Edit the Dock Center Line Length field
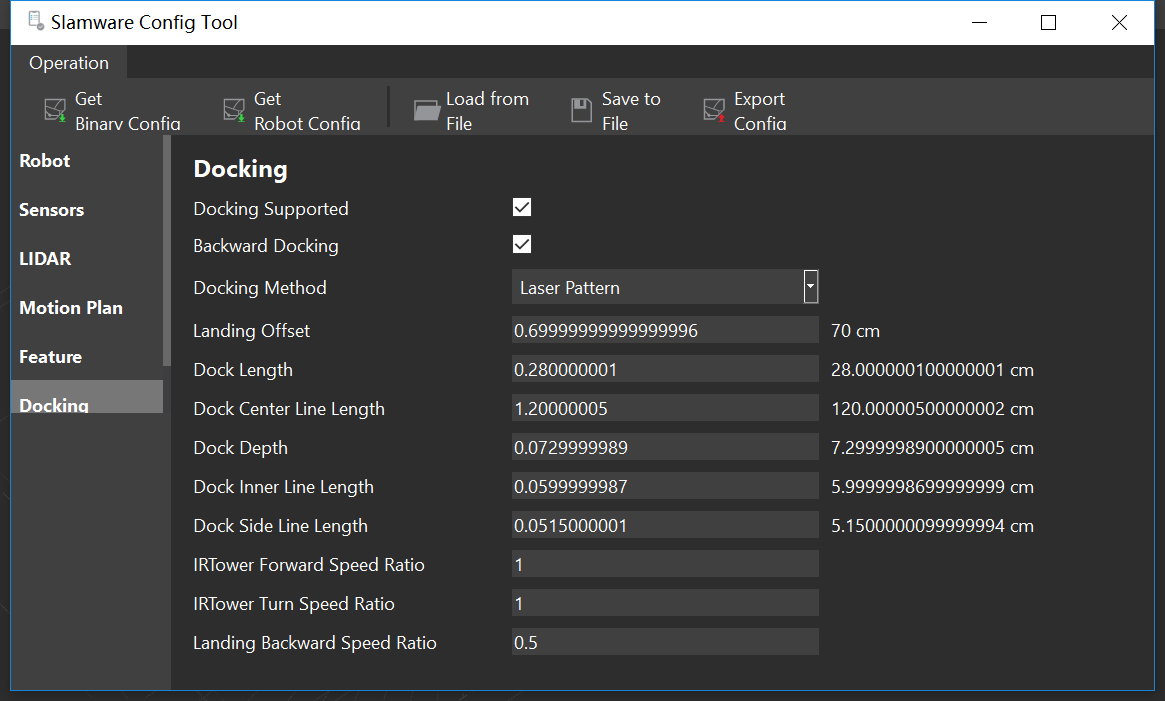1165x701 pixels. pos(665,408)
